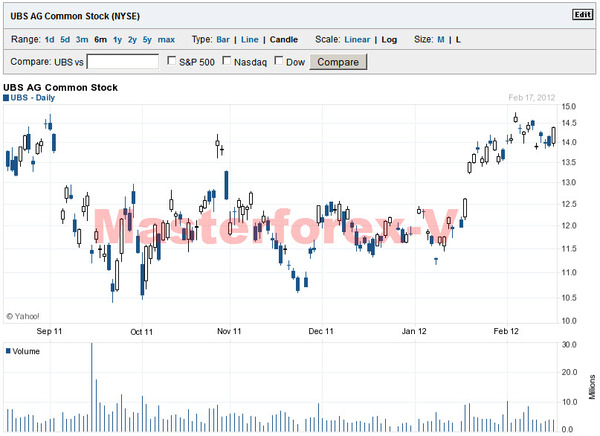Tick the S&P 500 checkbox
Screen dimensions: 600x436
click(172, 61)
